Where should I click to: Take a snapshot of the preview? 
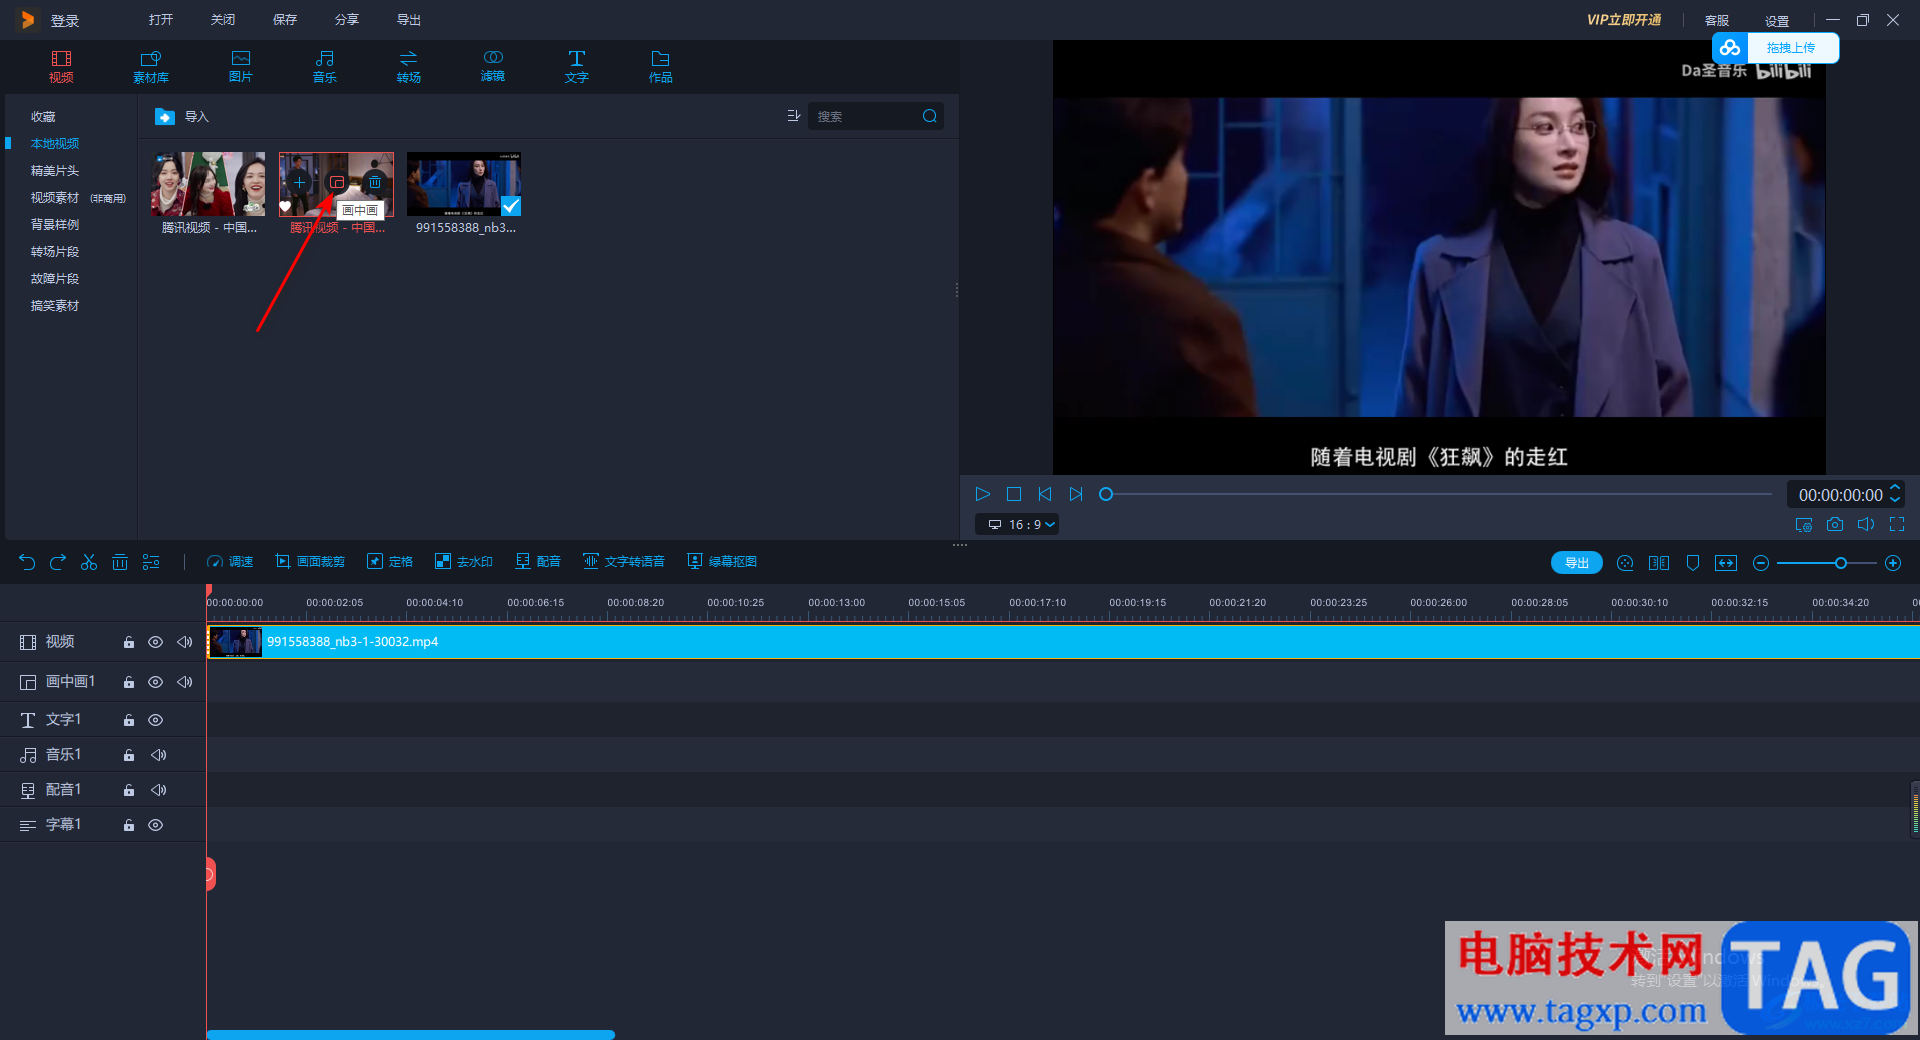click(x=1835, y=524)
